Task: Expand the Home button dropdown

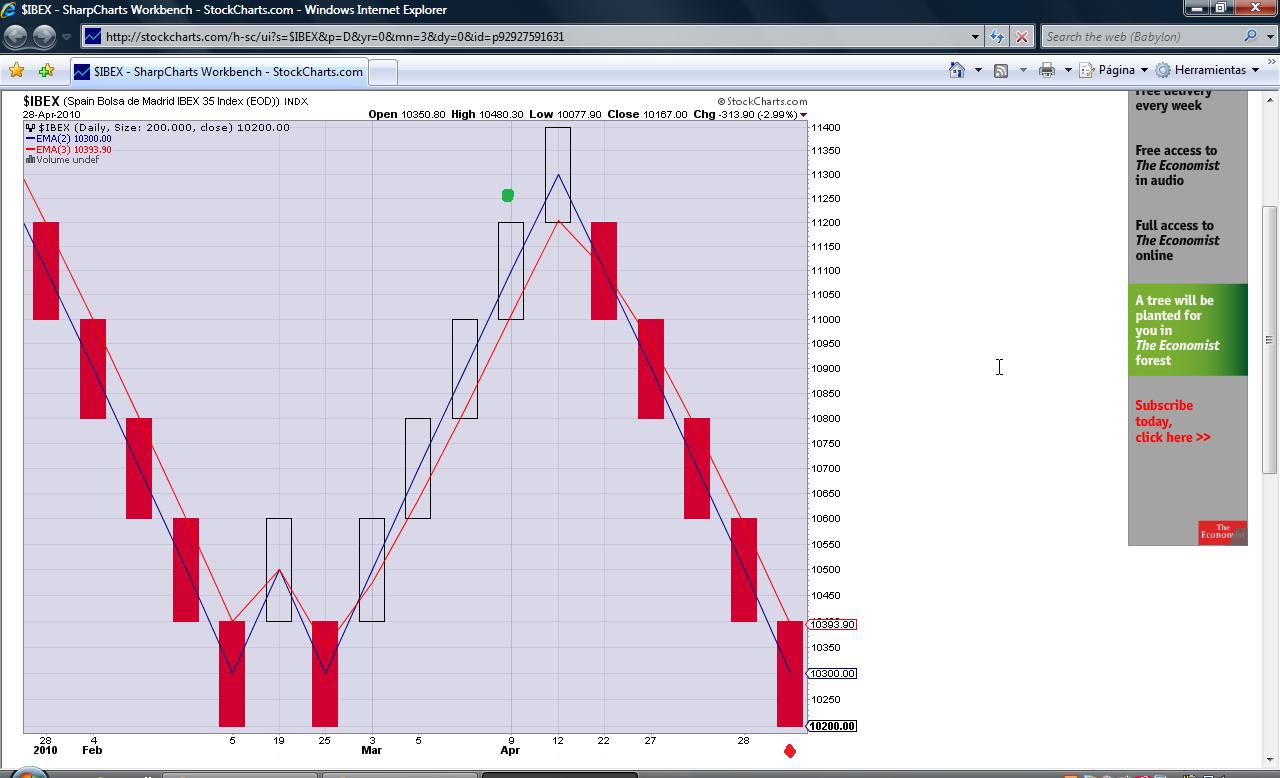Action: coord(978,70)
